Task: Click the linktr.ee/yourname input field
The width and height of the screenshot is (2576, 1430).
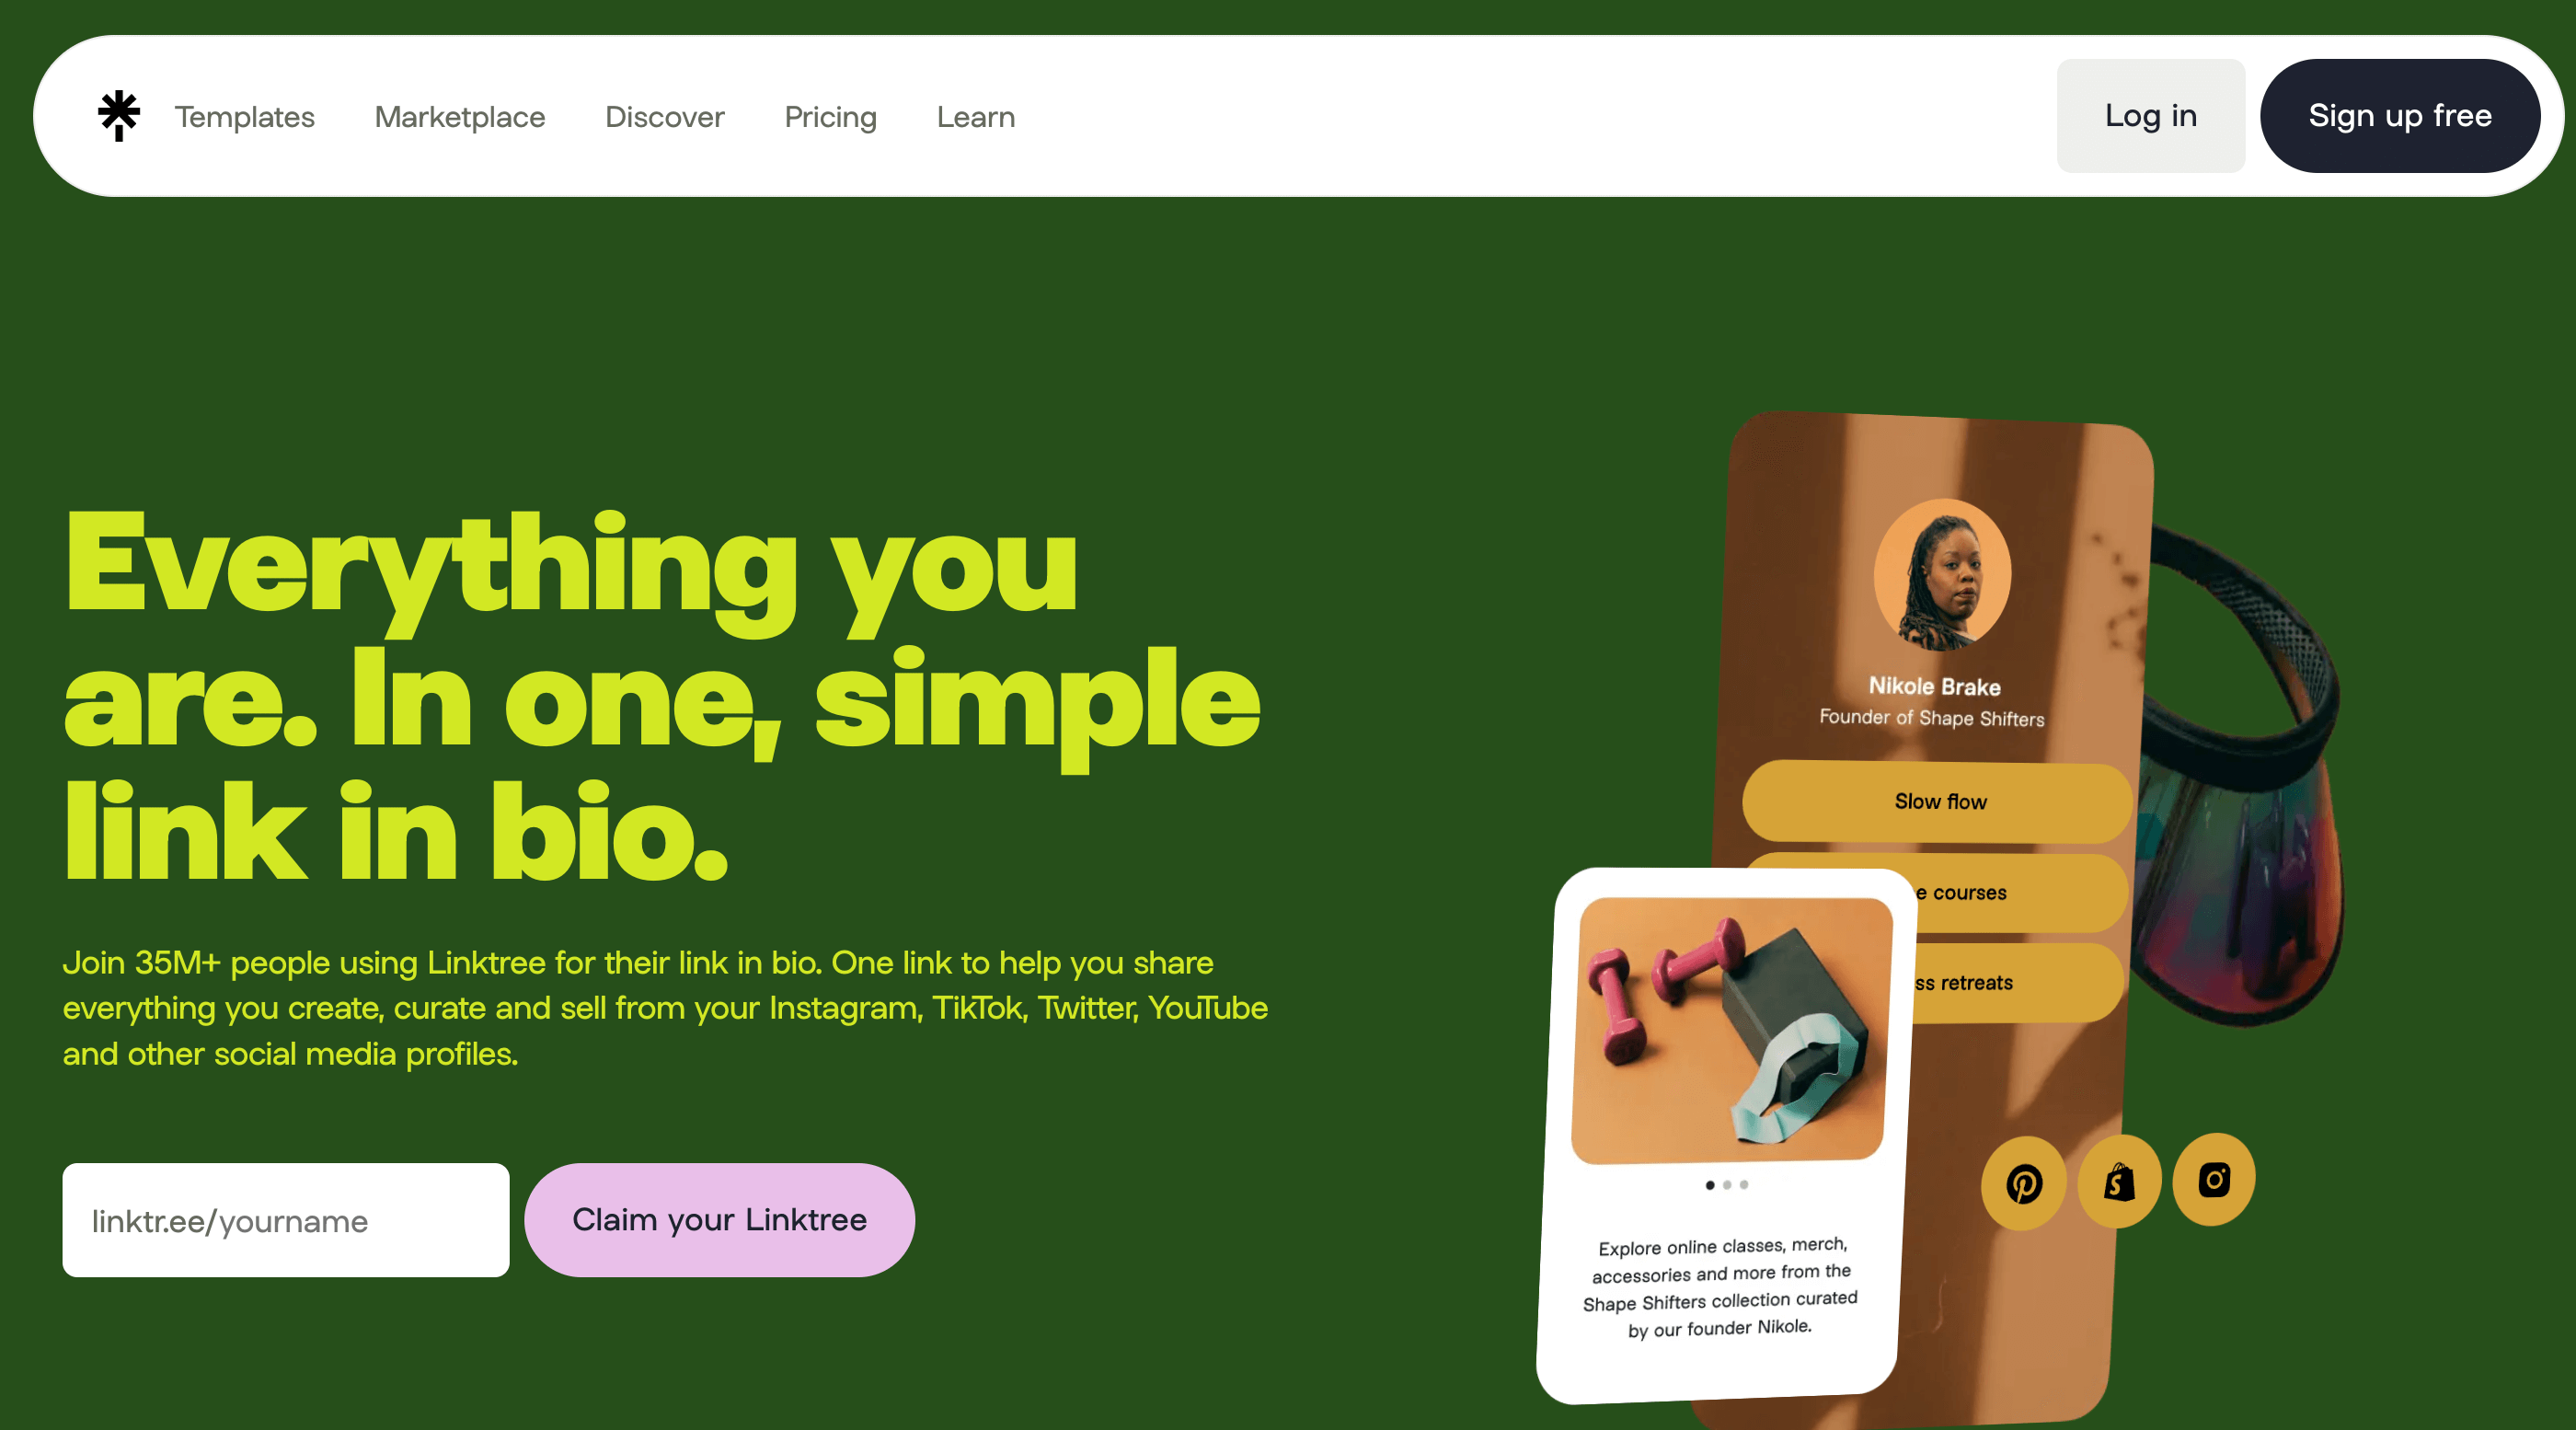Action: click(285, 1218)
